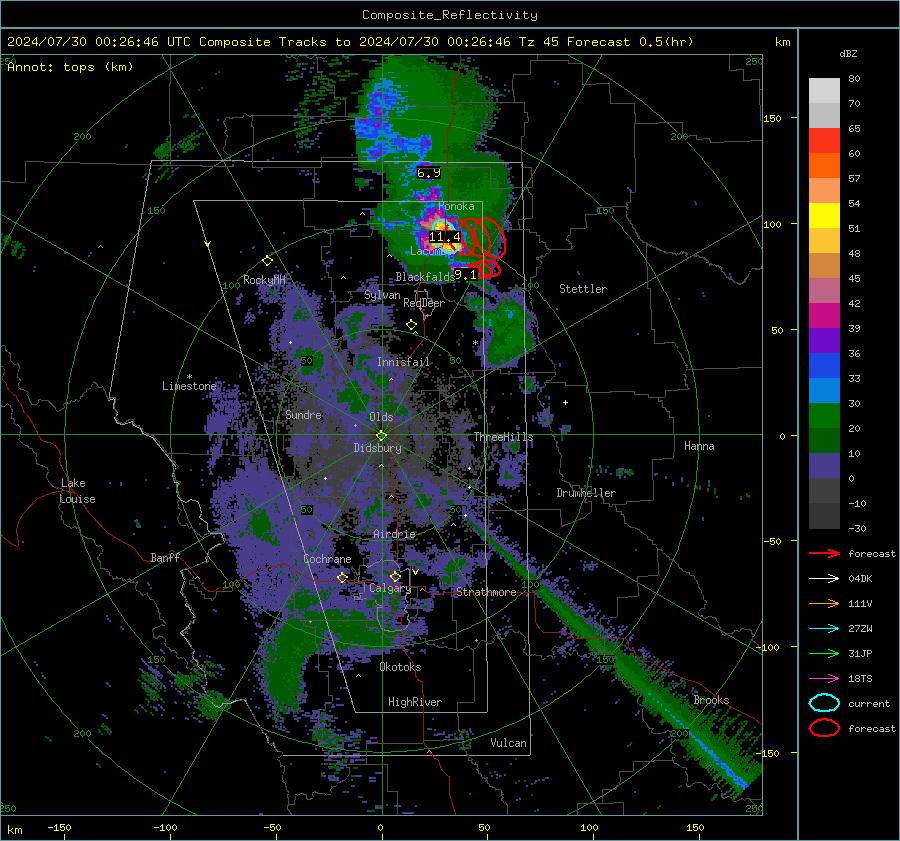Click the orange 111V arrow icon
Image resolution: width=900 pixels, height=841 pixels.
click(824, 603)
